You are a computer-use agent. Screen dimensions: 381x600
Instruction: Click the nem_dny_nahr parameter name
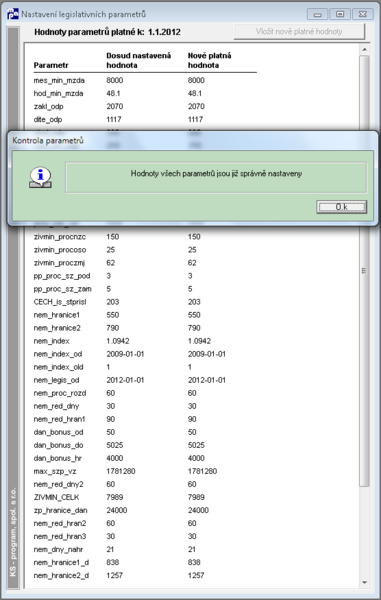point(58,549)
